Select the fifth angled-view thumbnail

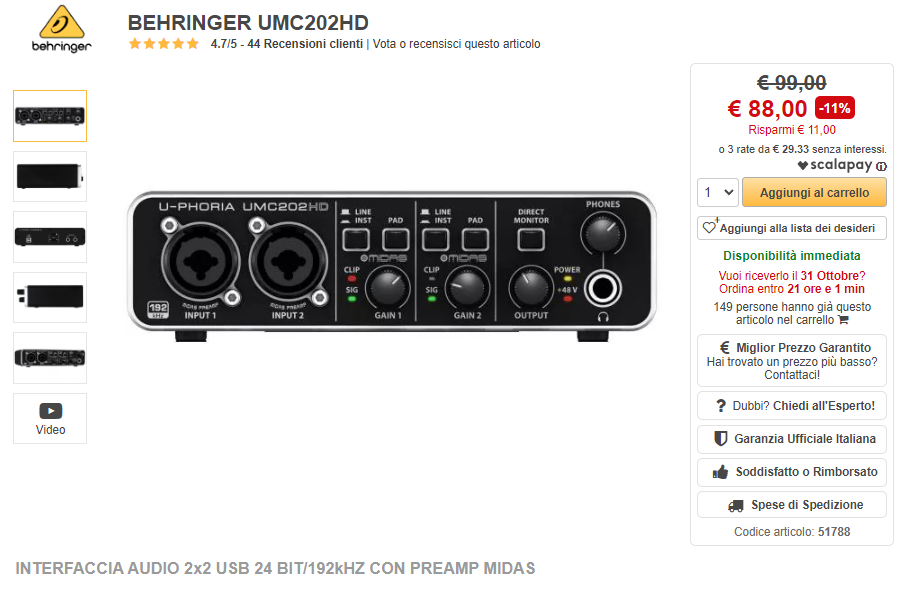(x=50, y=358)
